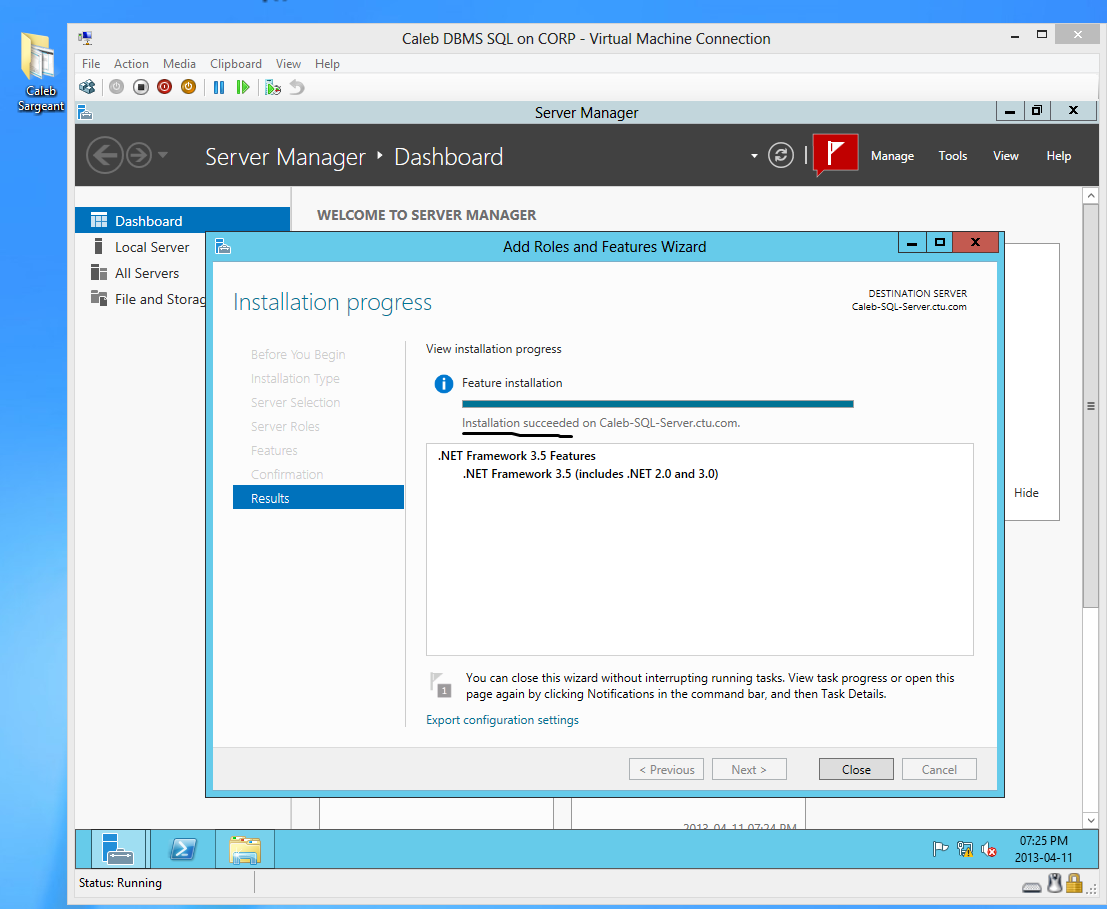Click the Turn Off stop icon
Viewport: 1107px width, 909px height.
pyautogui.click(x=140, y=87)
